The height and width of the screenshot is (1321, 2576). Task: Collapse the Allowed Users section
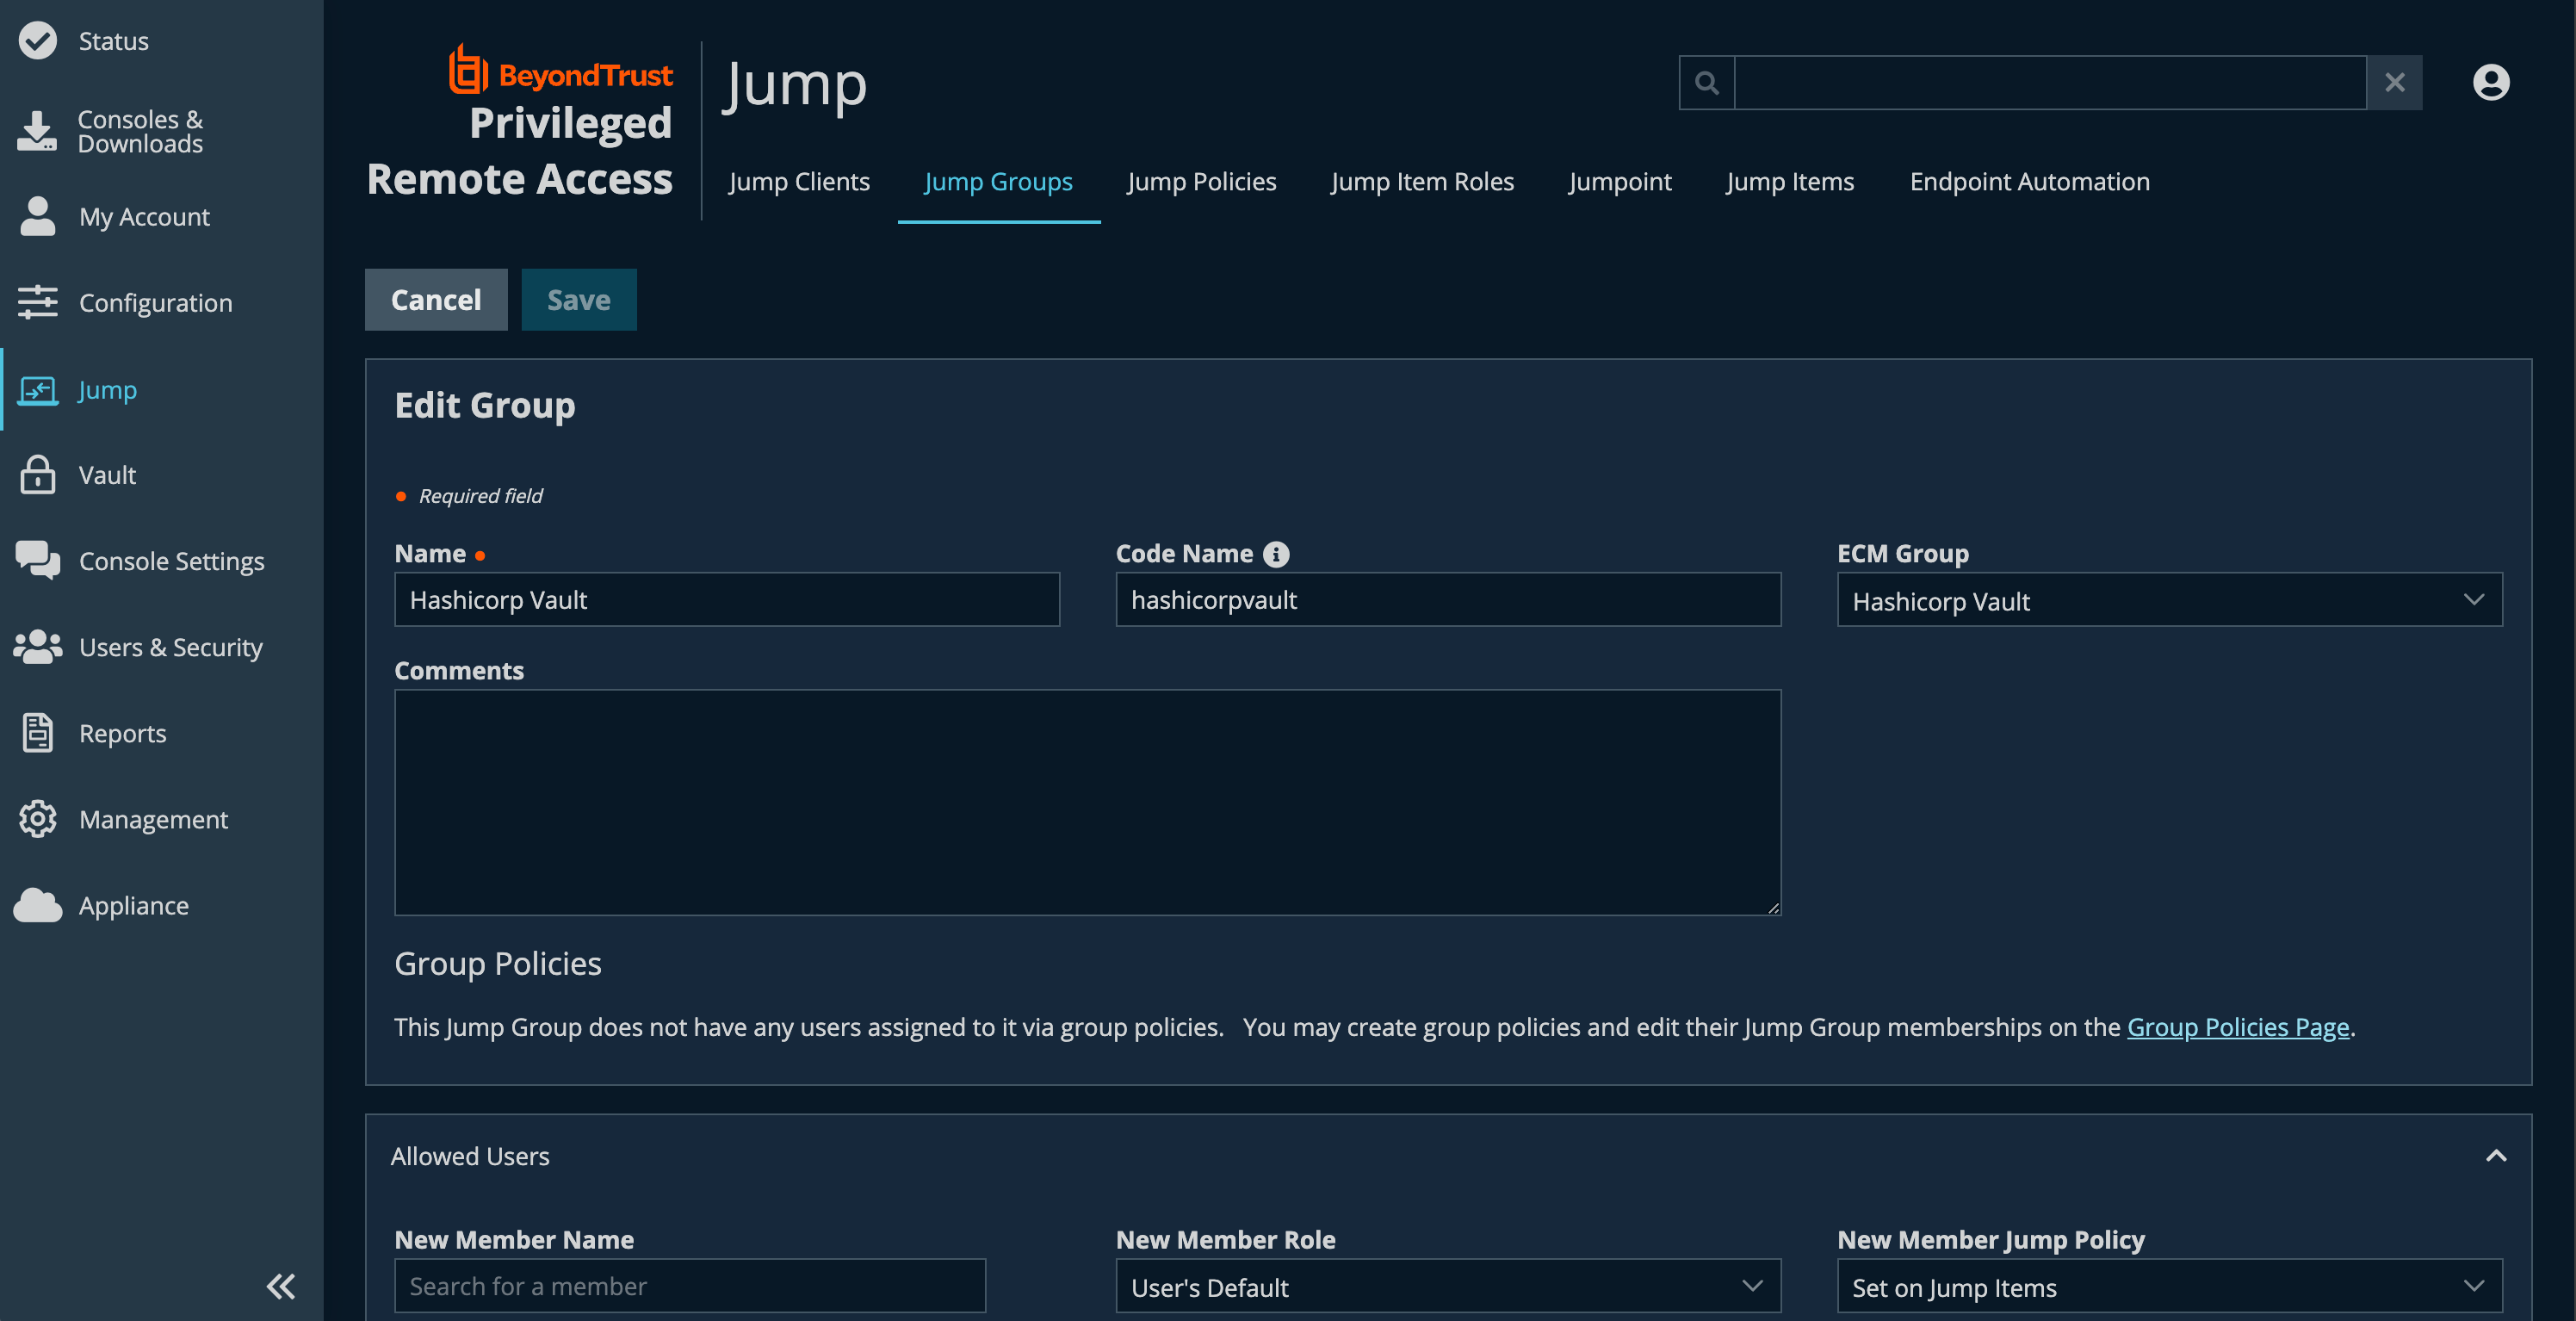[2496, 1155]
